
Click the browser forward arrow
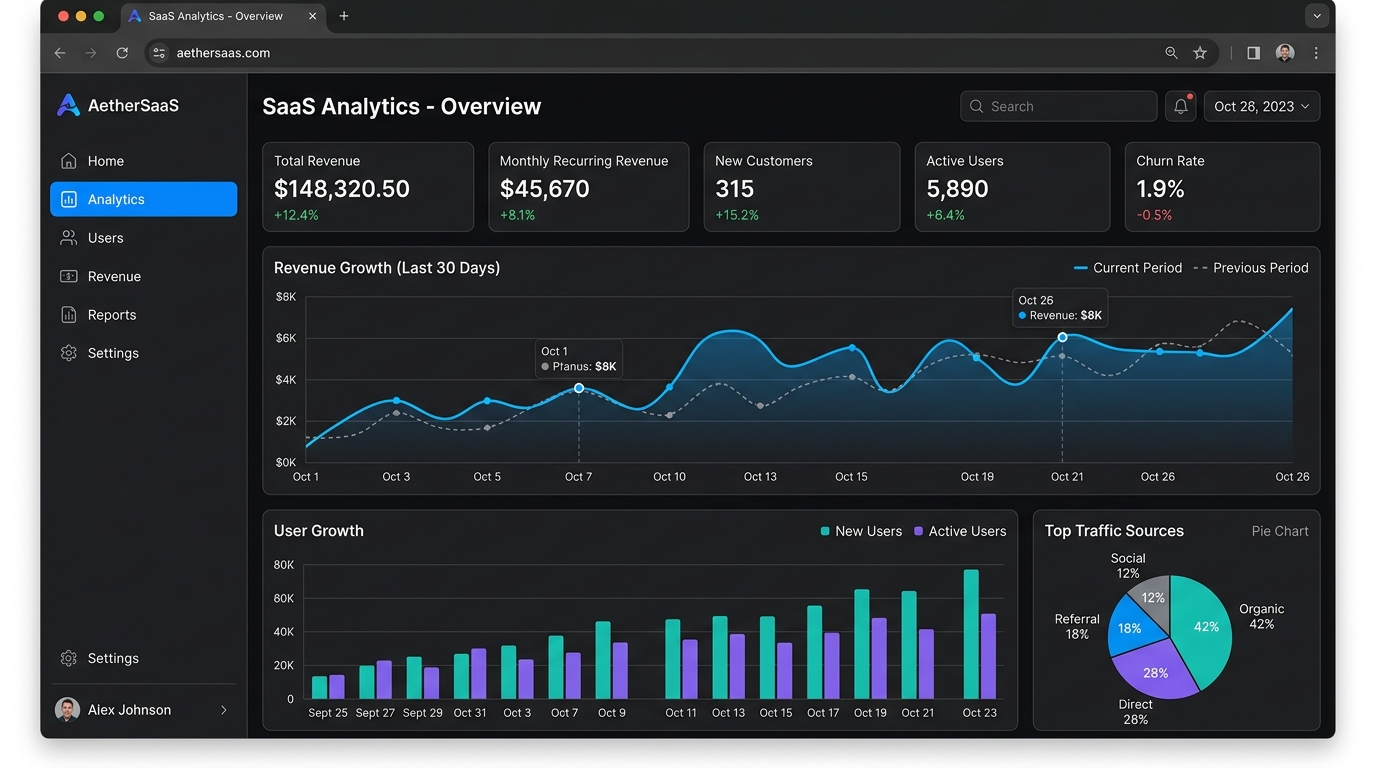pyautogui.click(x=91, y=53)
